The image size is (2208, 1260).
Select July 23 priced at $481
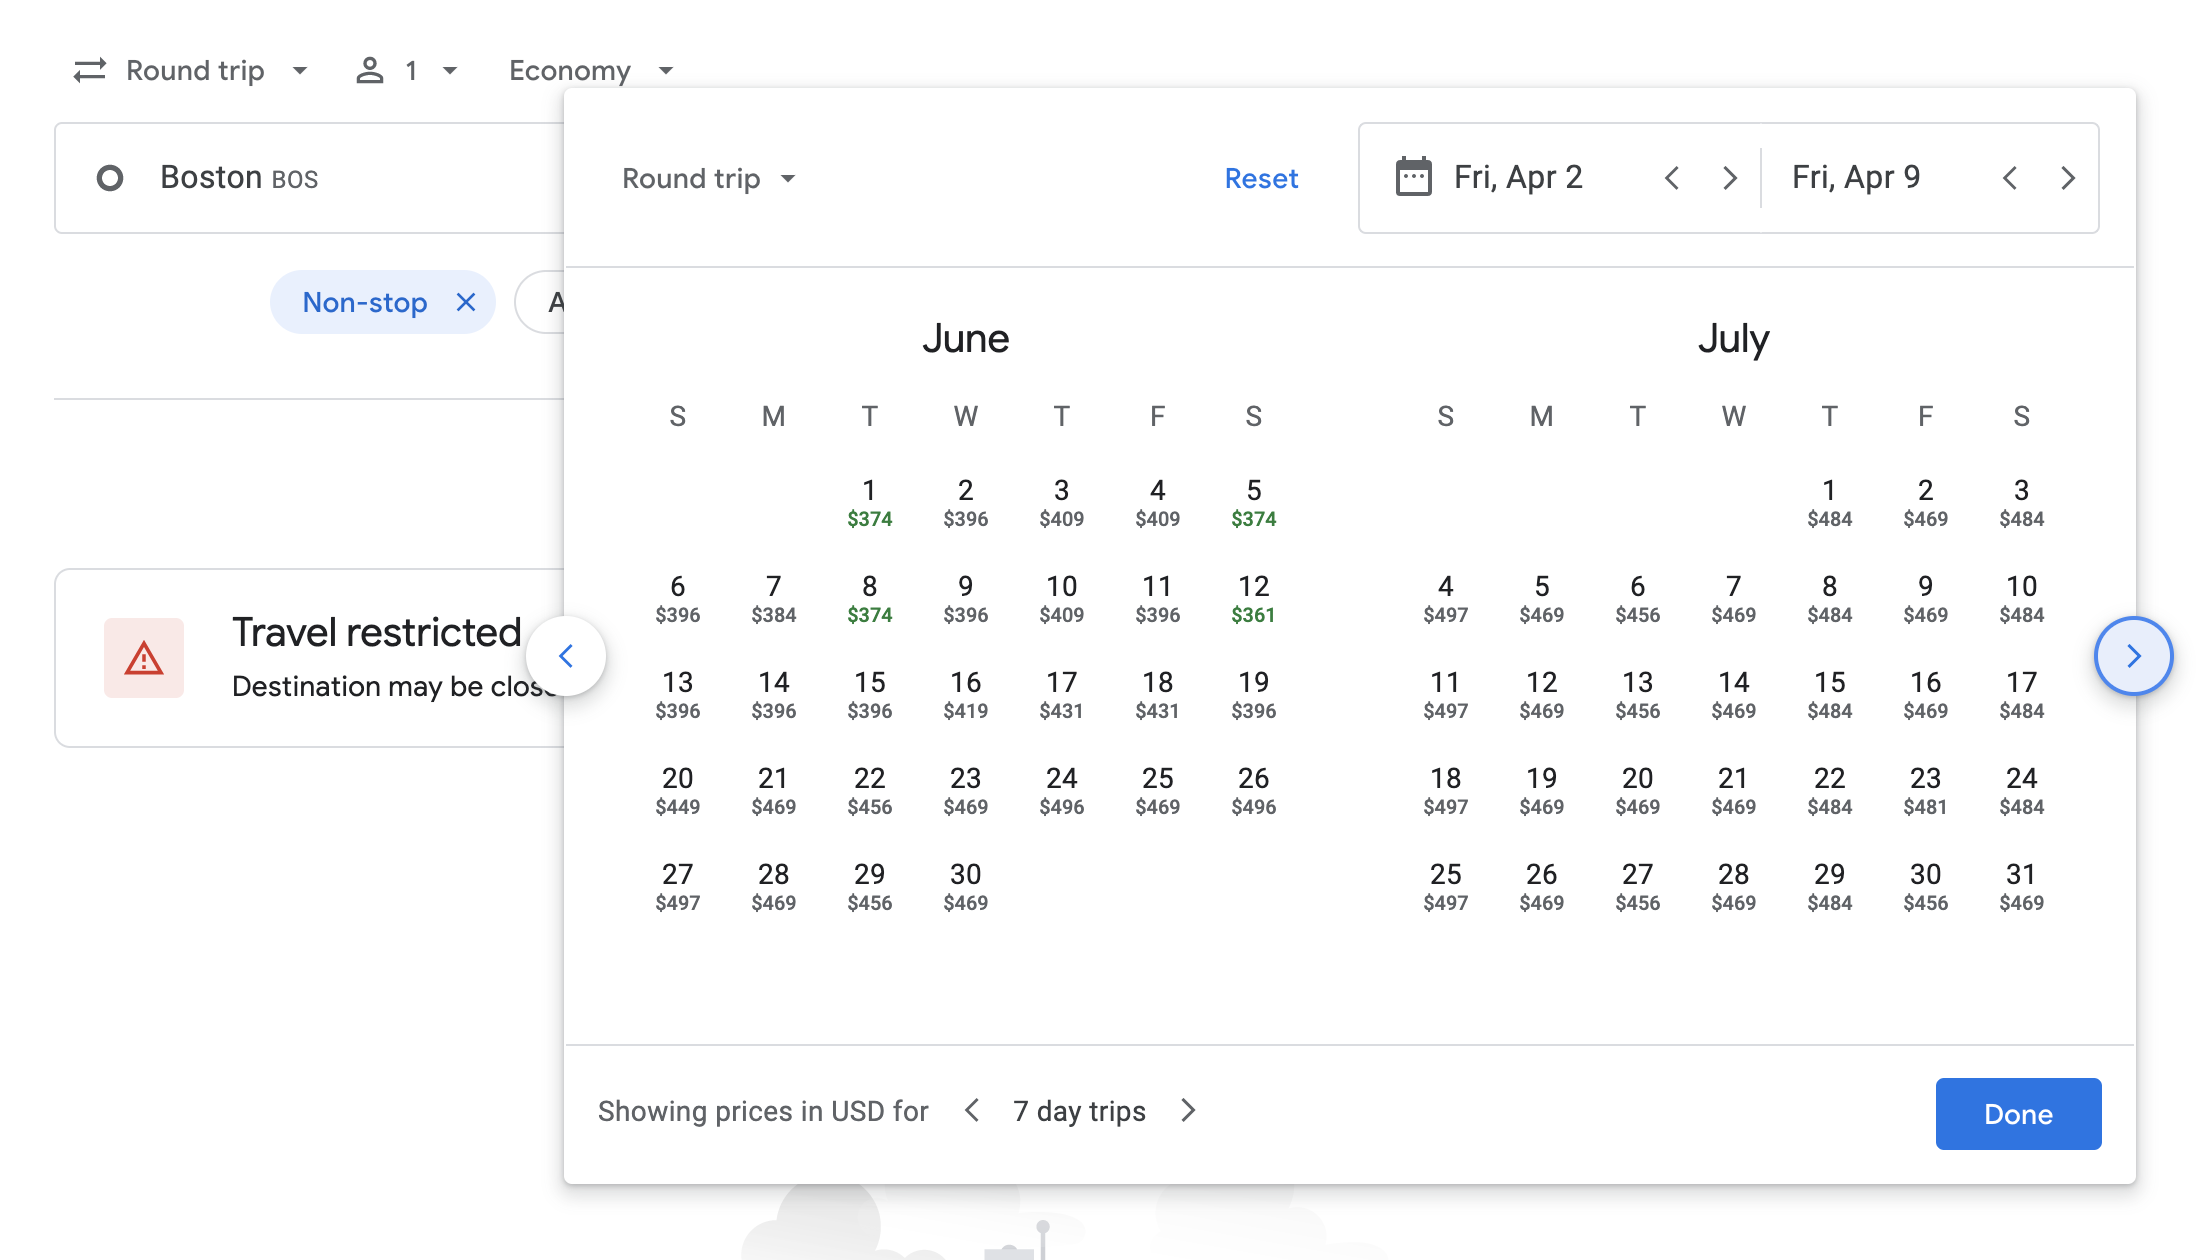coord(1925,790)
